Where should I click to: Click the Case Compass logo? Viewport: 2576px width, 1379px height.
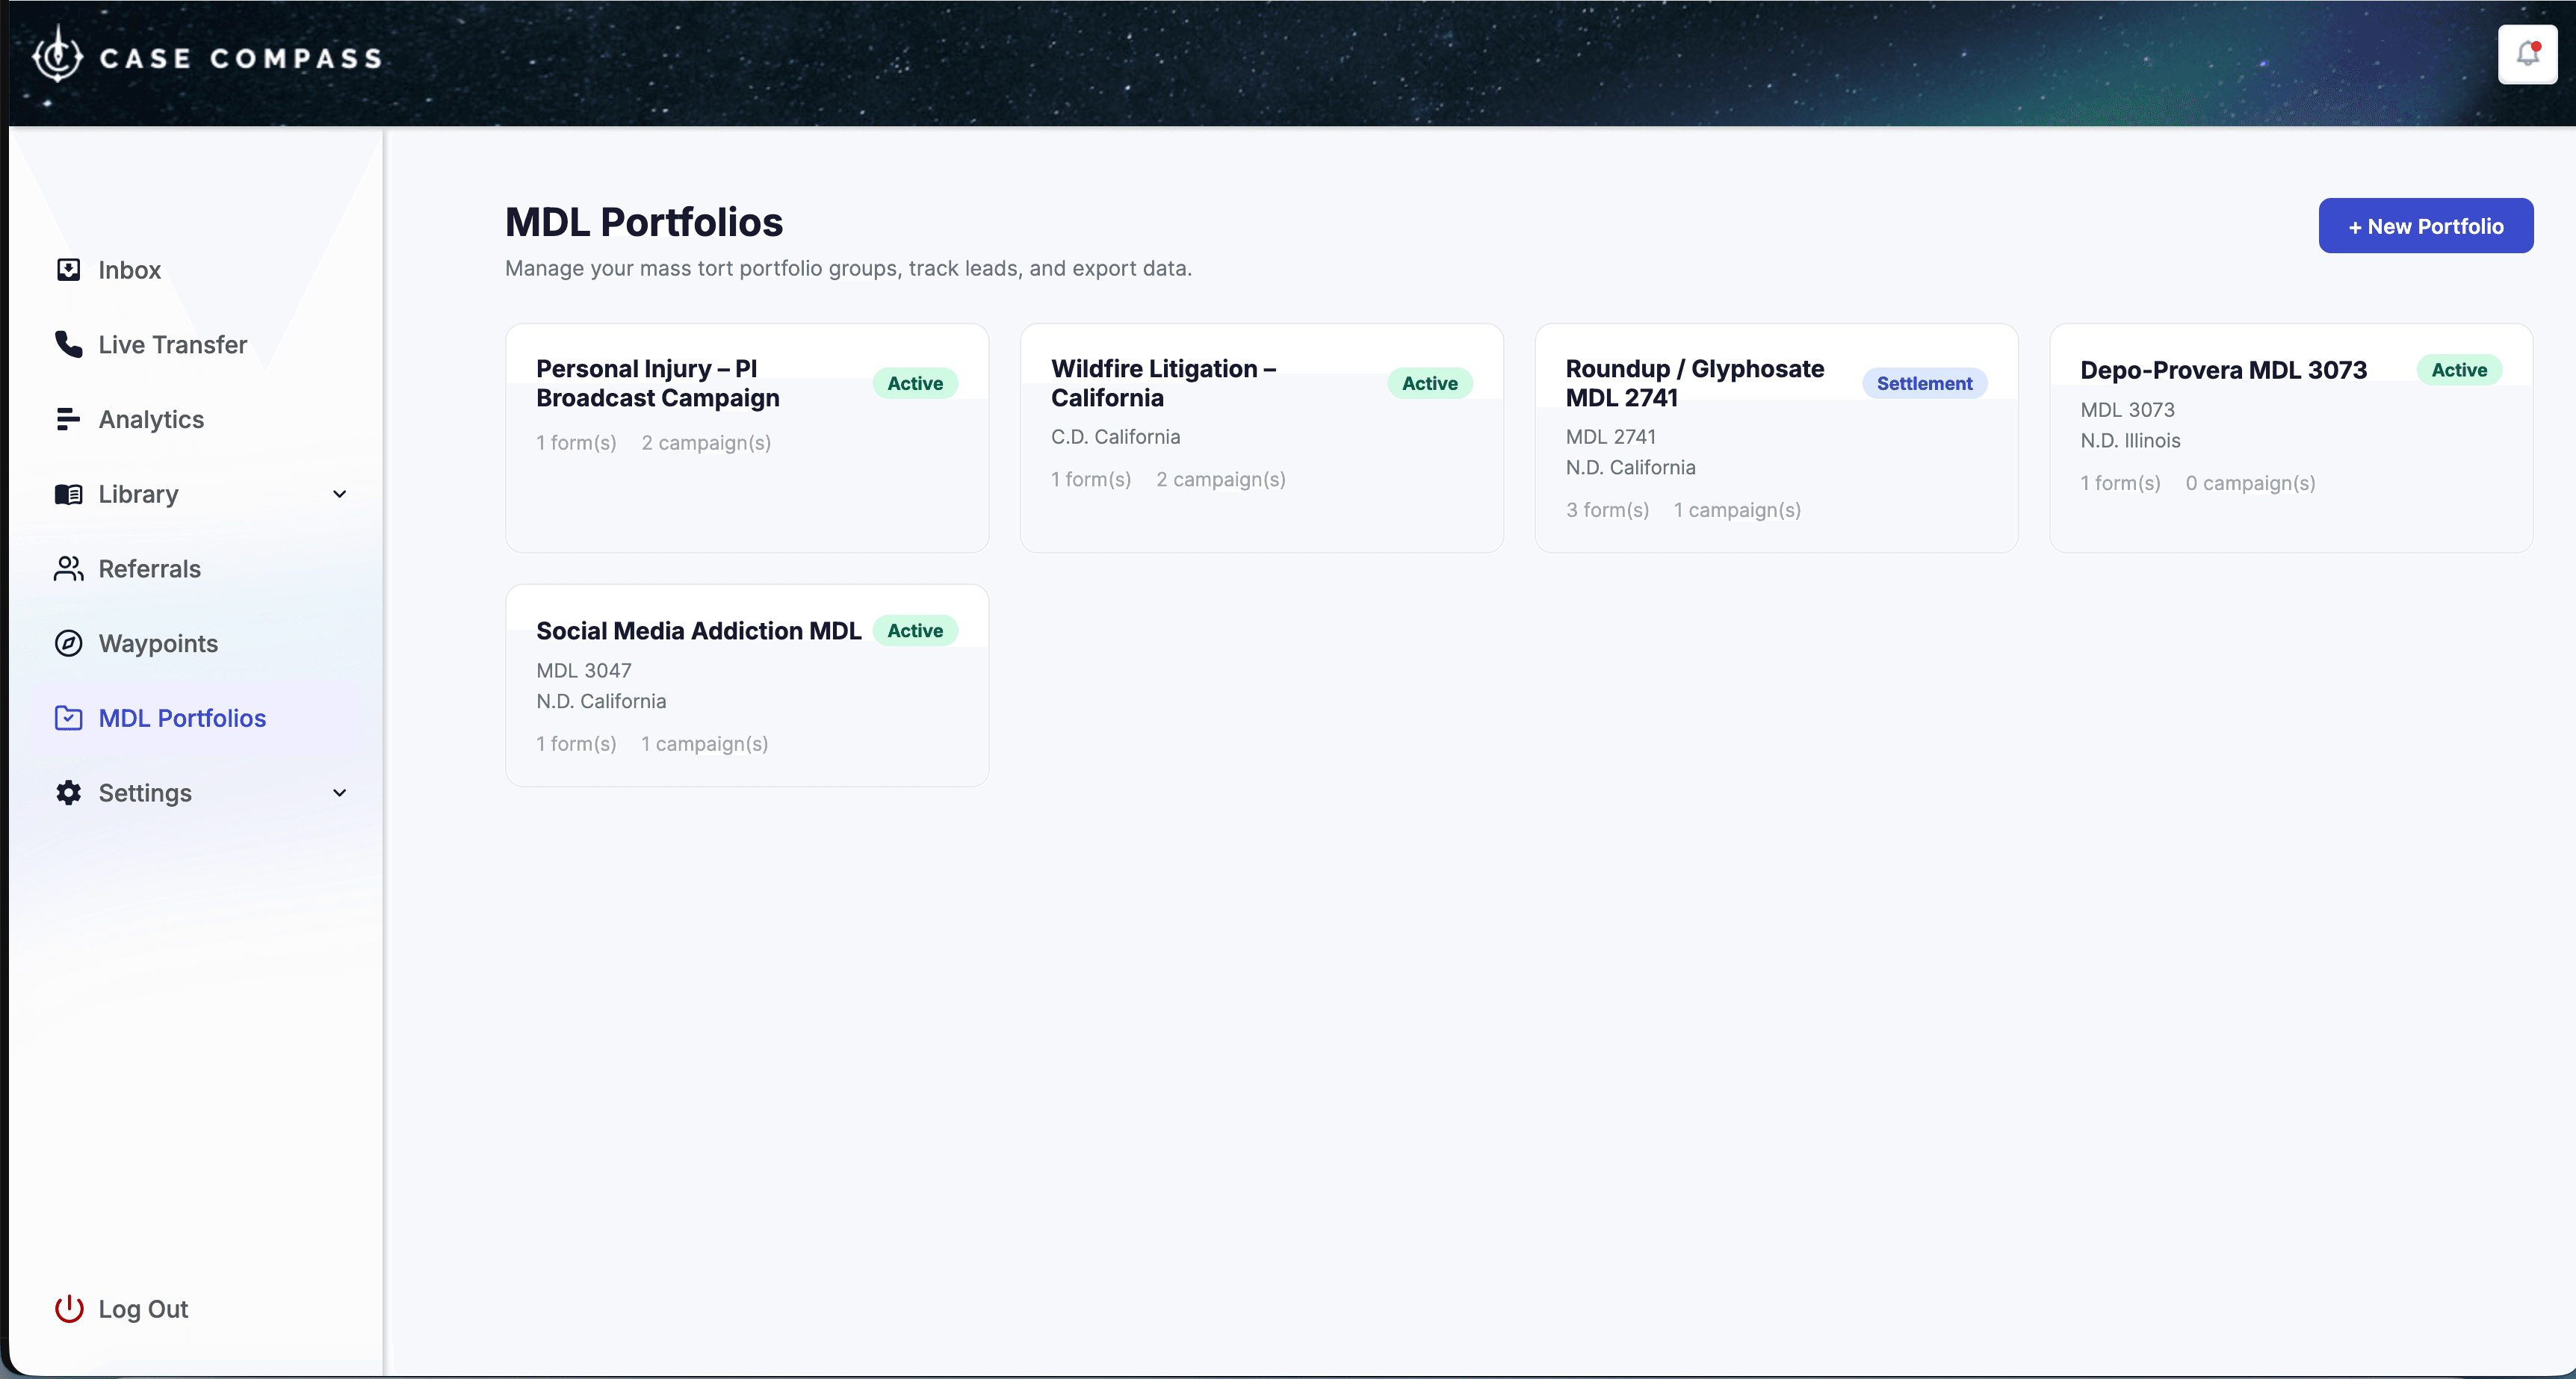[x=204, y=55]
